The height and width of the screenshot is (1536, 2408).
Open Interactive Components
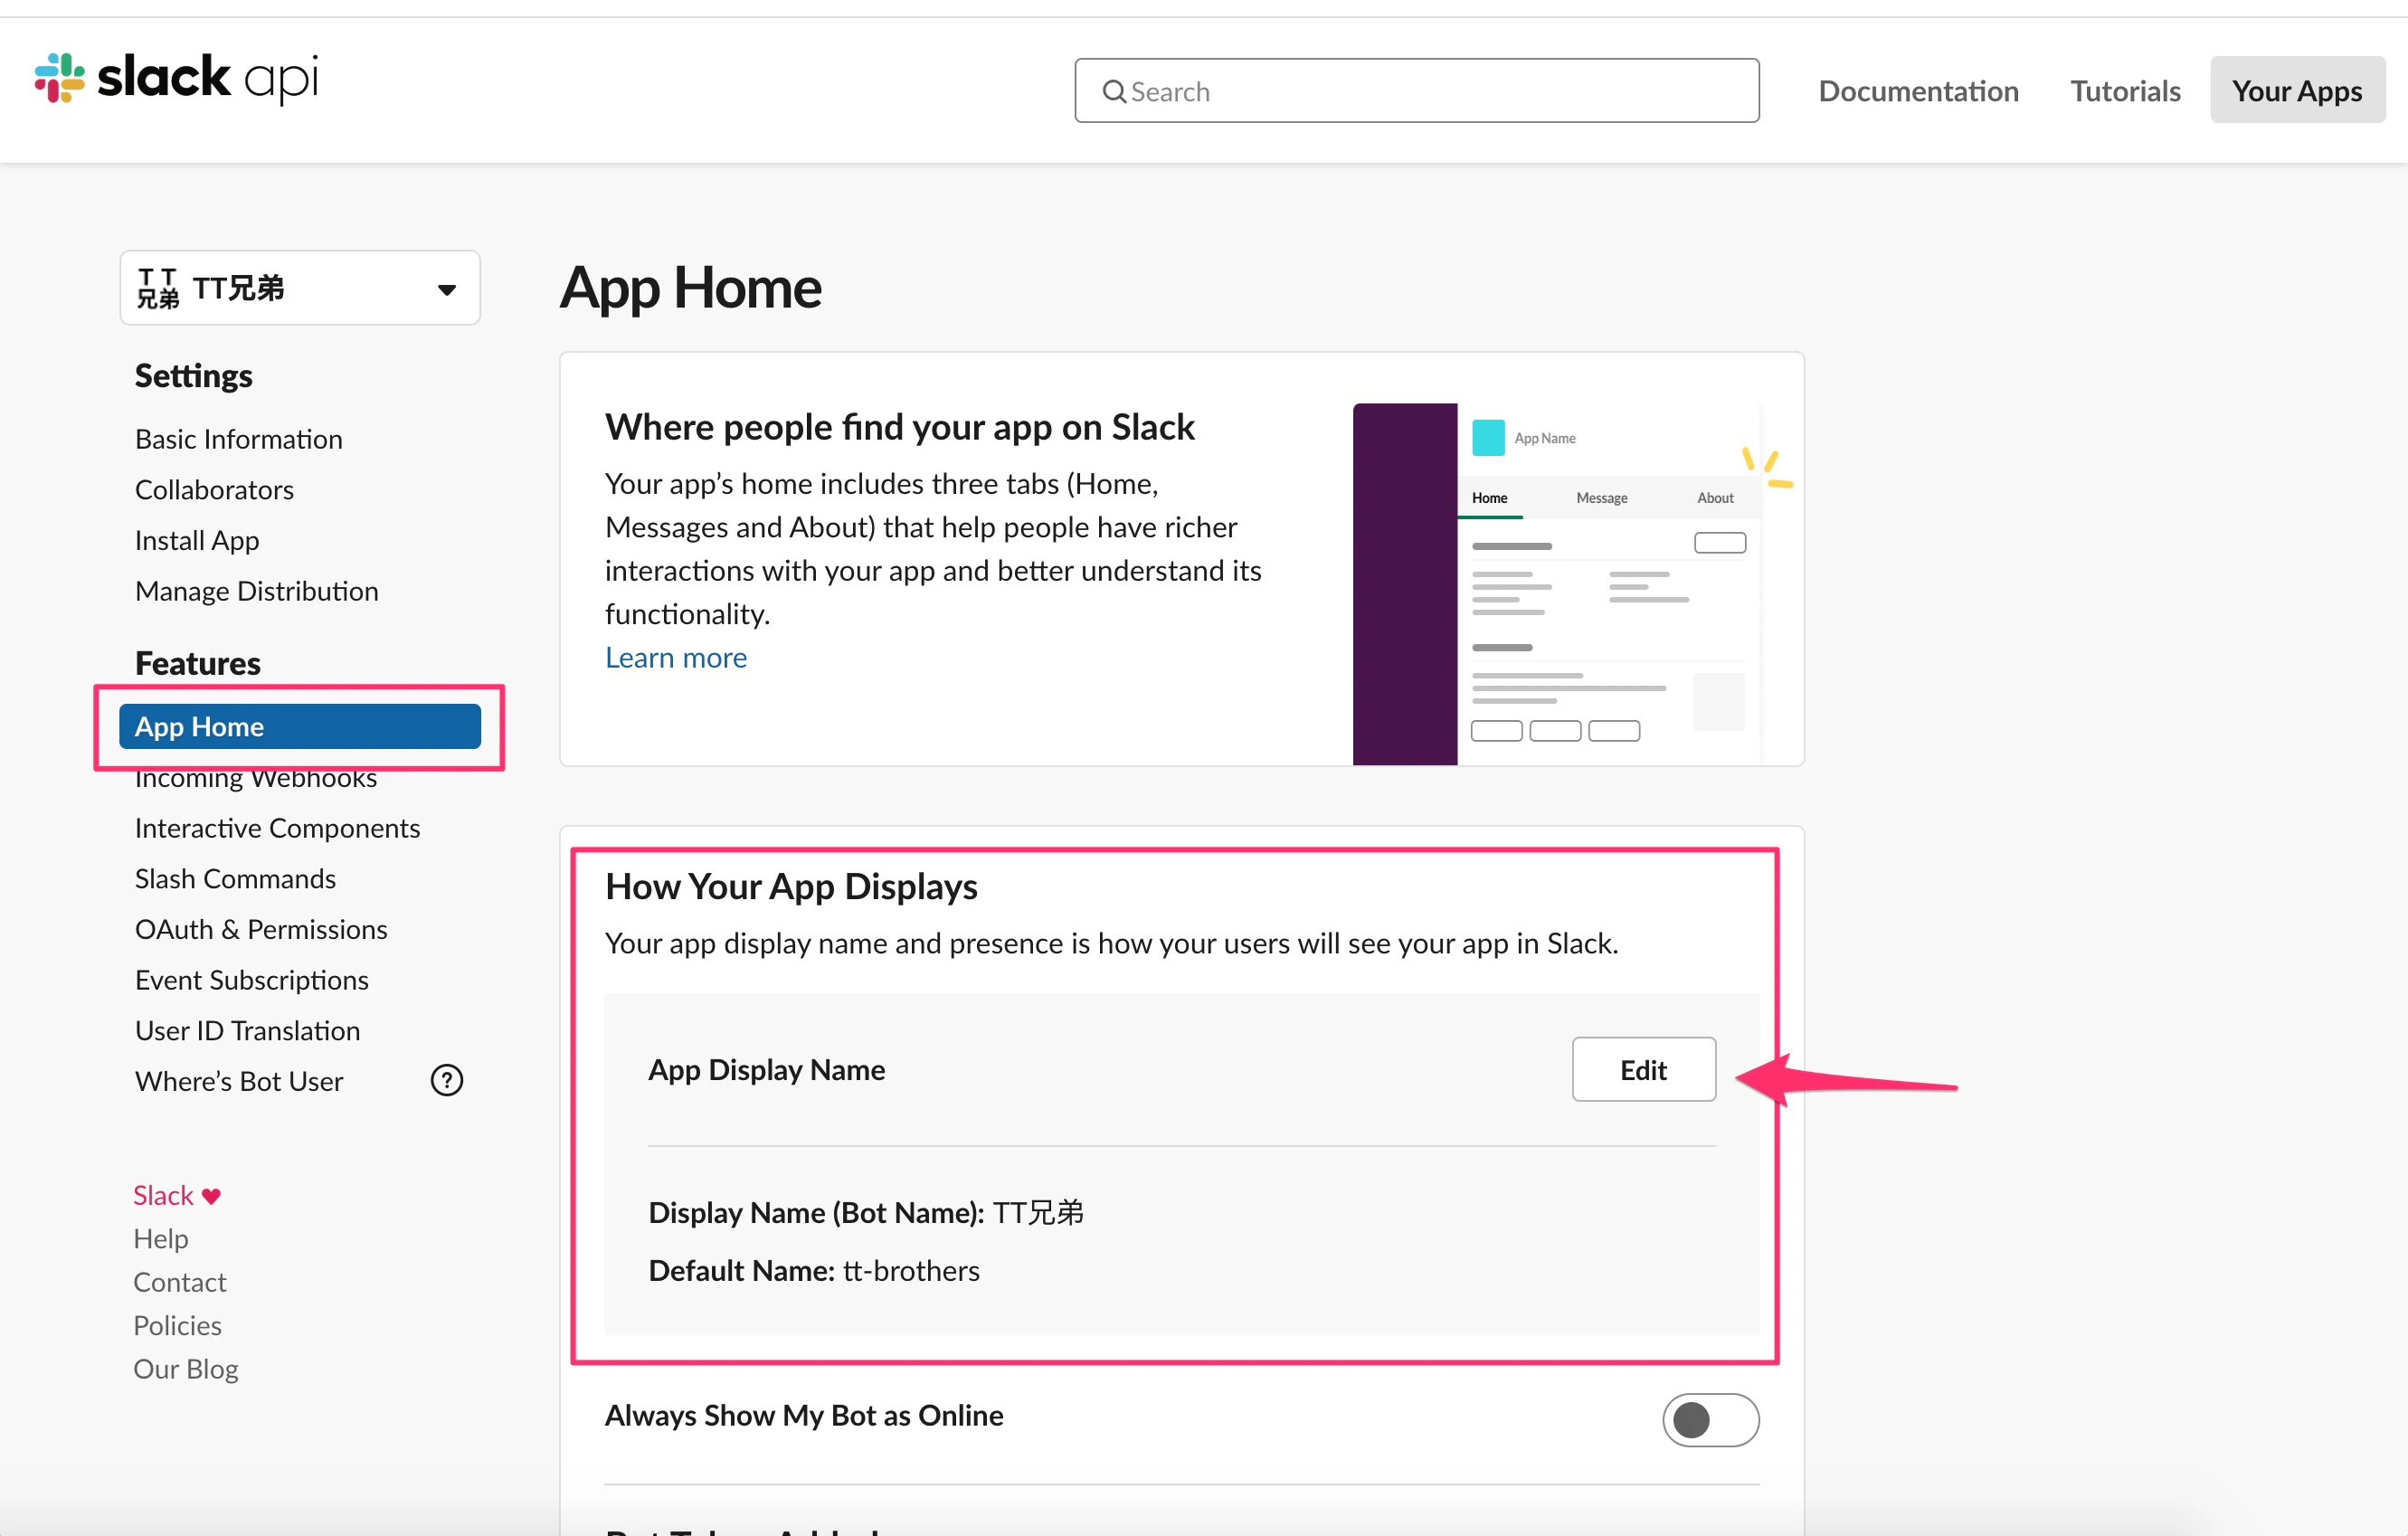coord(277,828)
